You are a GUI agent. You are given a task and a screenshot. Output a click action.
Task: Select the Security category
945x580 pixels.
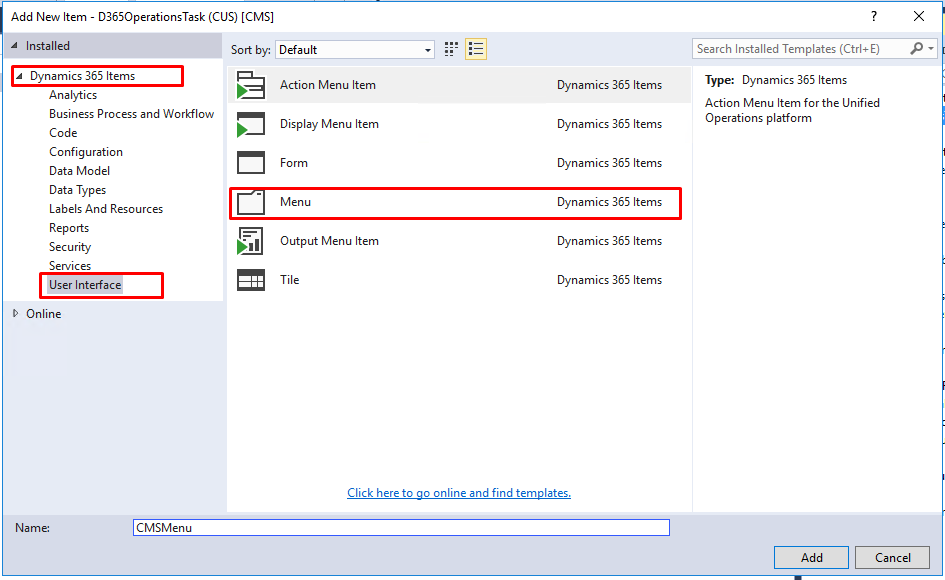[70, 247]
